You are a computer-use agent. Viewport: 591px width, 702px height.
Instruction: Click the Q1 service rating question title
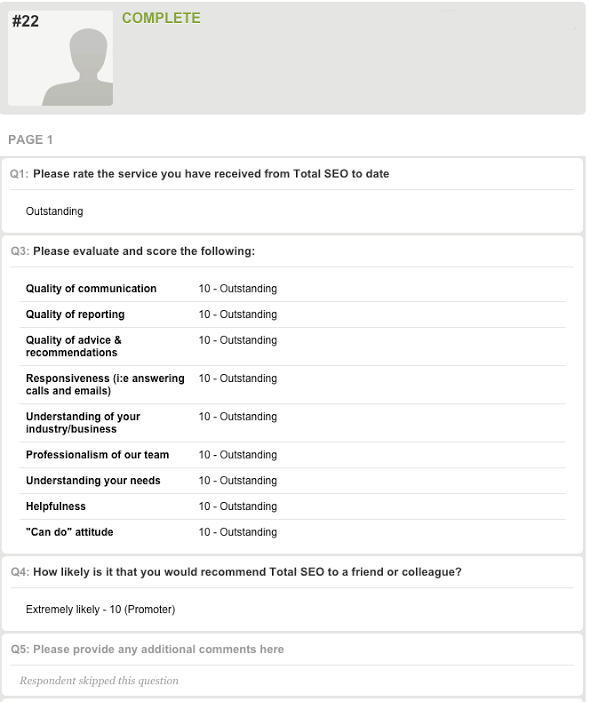click(200, 174)
